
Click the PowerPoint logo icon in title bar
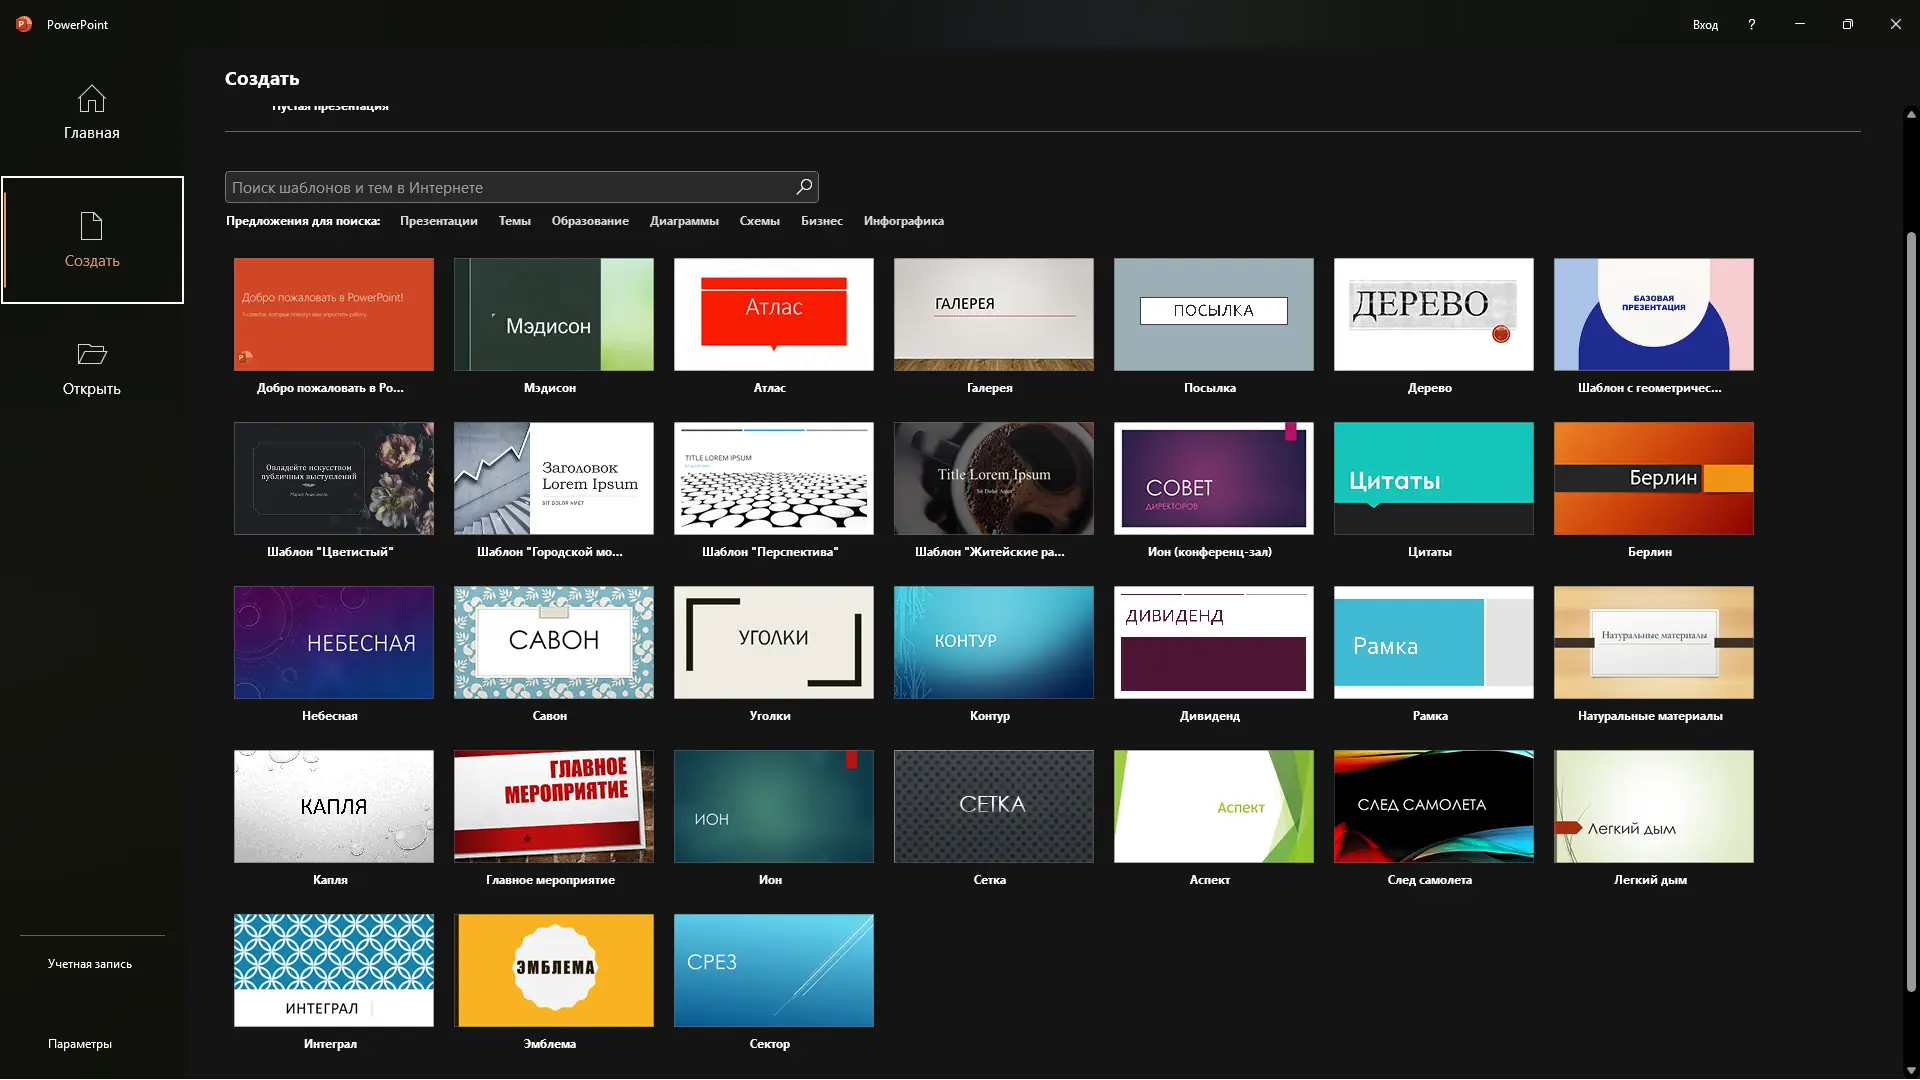pyautogui.click(x=24, y=24)
